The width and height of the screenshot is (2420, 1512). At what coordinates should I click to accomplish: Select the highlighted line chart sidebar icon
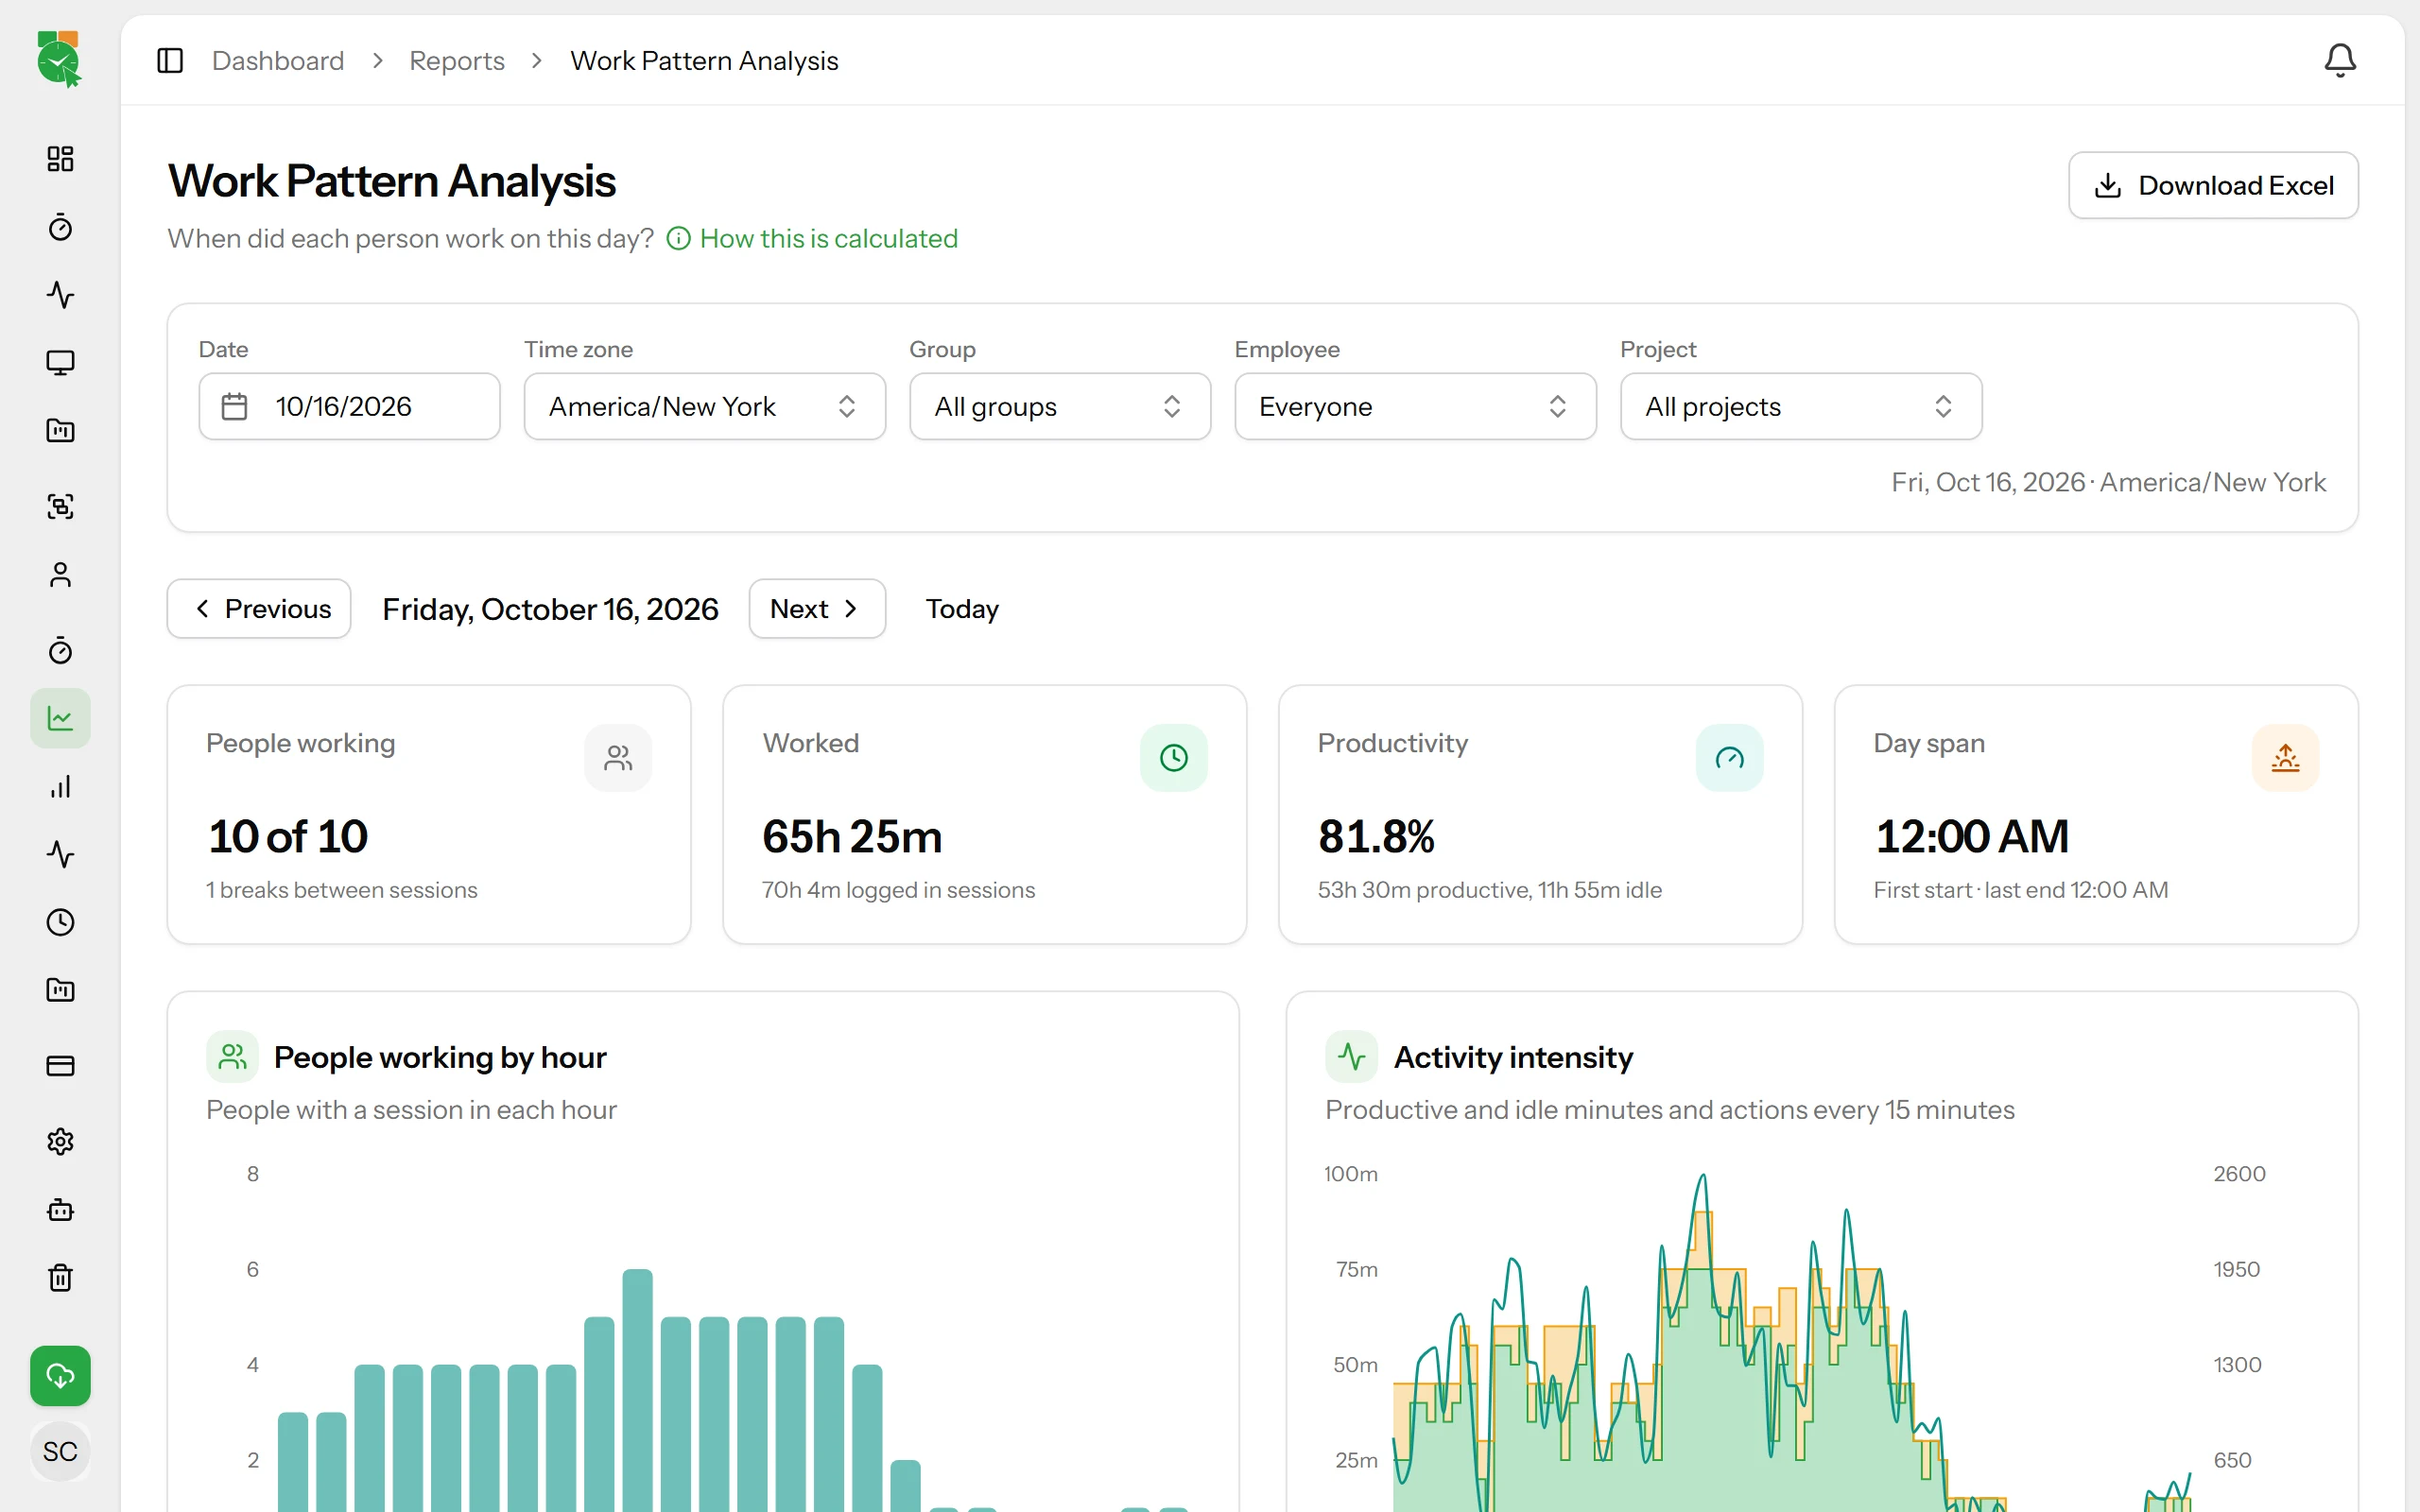click(60, 718)
